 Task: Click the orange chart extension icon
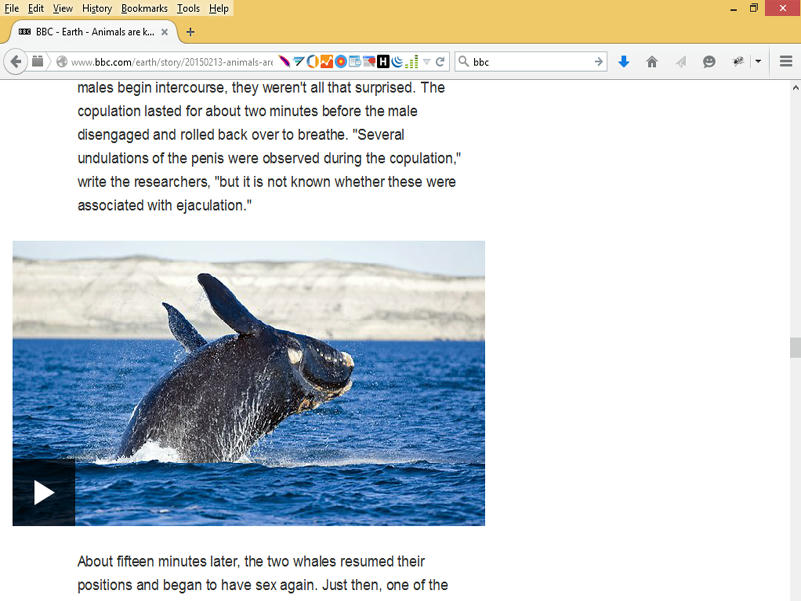tap(326, 62)
